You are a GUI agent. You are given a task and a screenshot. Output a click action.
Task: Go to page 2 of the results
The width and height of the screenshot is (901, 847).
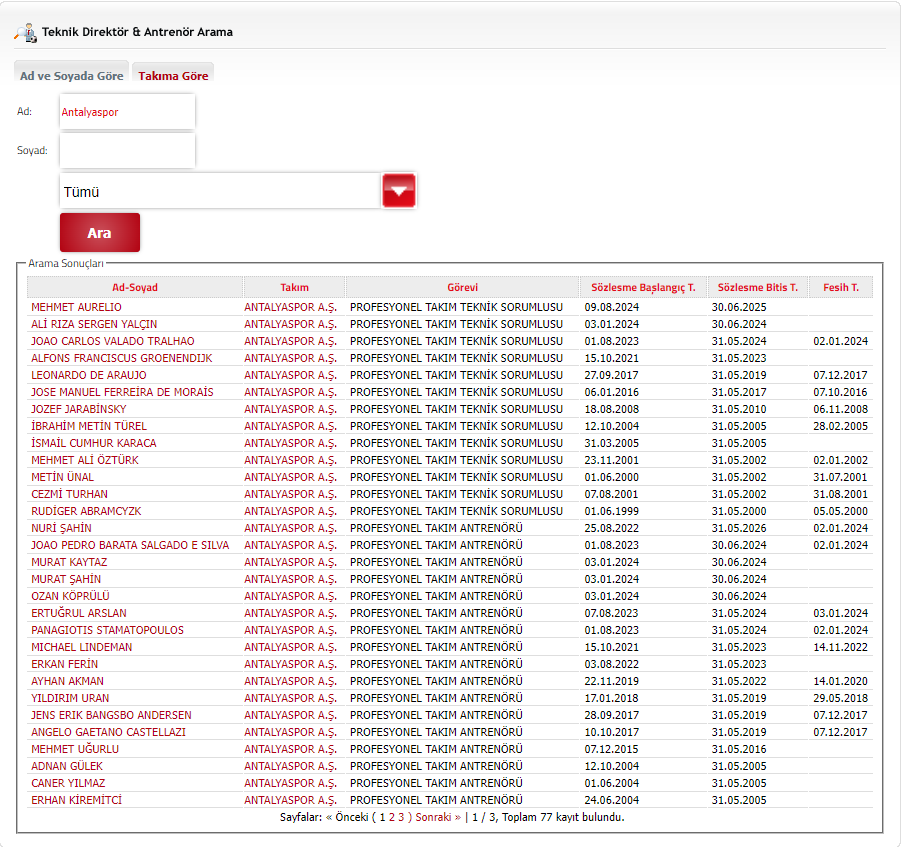390,817
